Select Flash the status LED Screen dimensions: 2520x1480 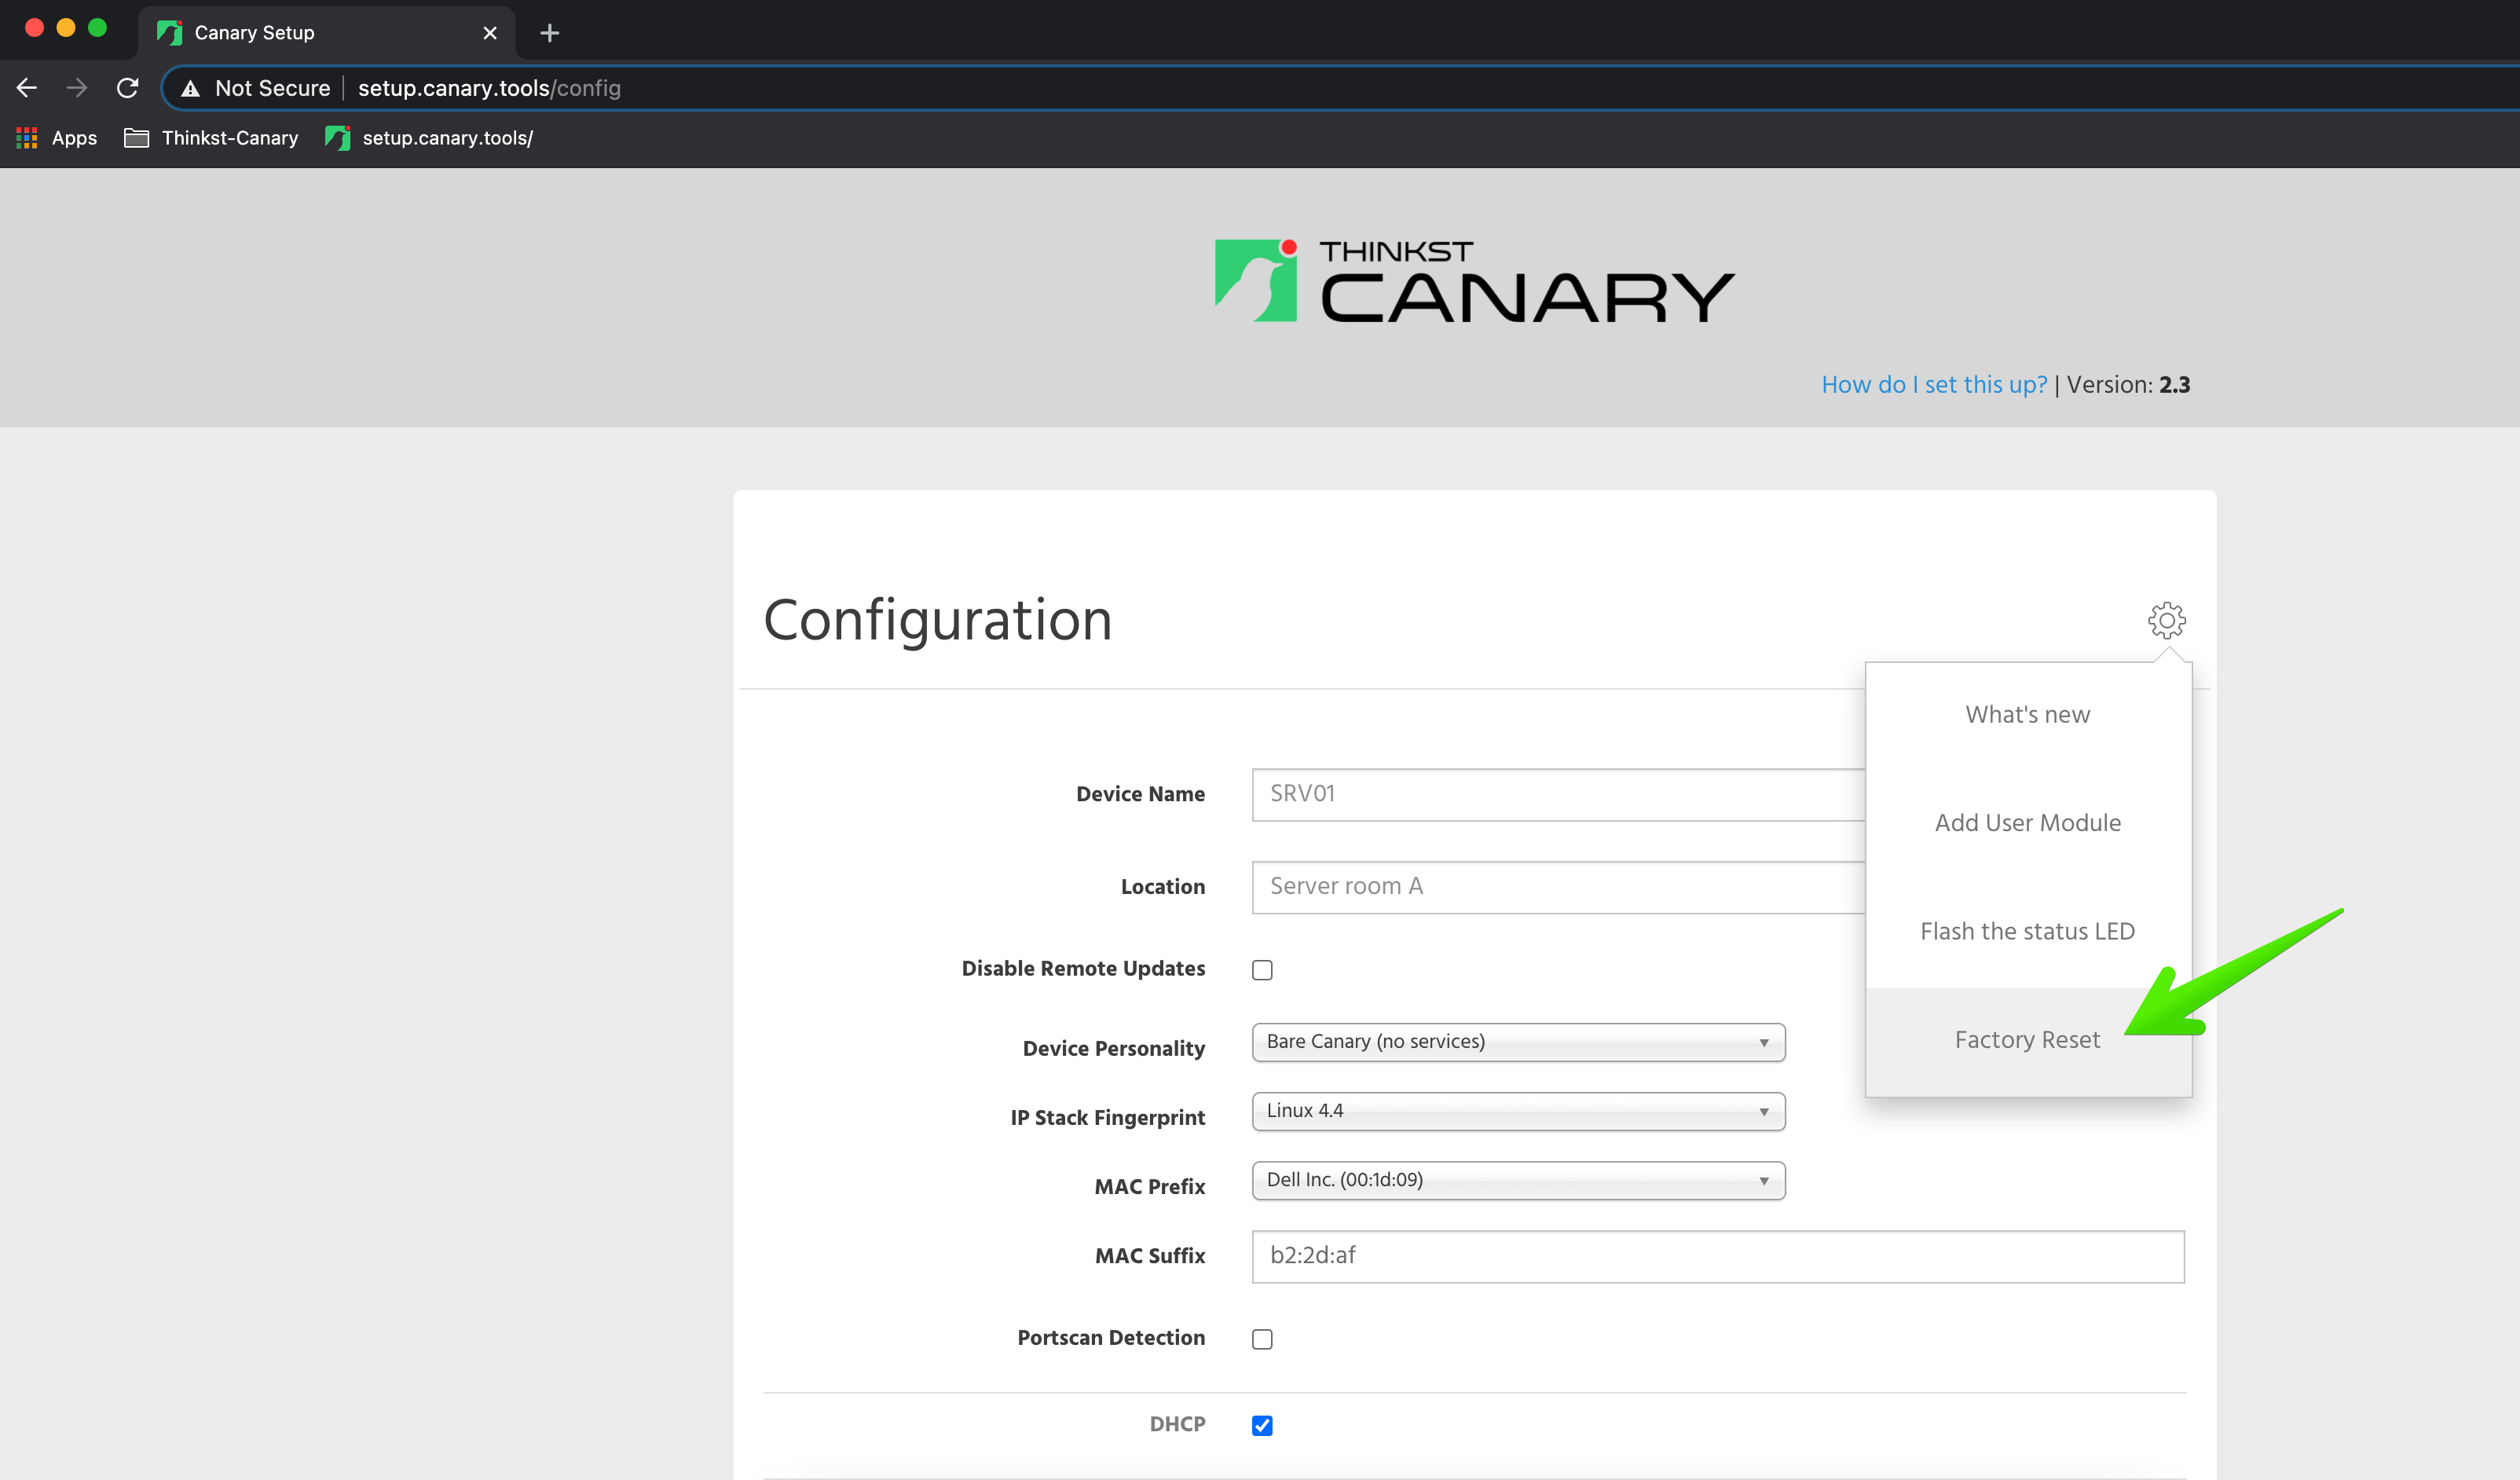[2028, 931]
